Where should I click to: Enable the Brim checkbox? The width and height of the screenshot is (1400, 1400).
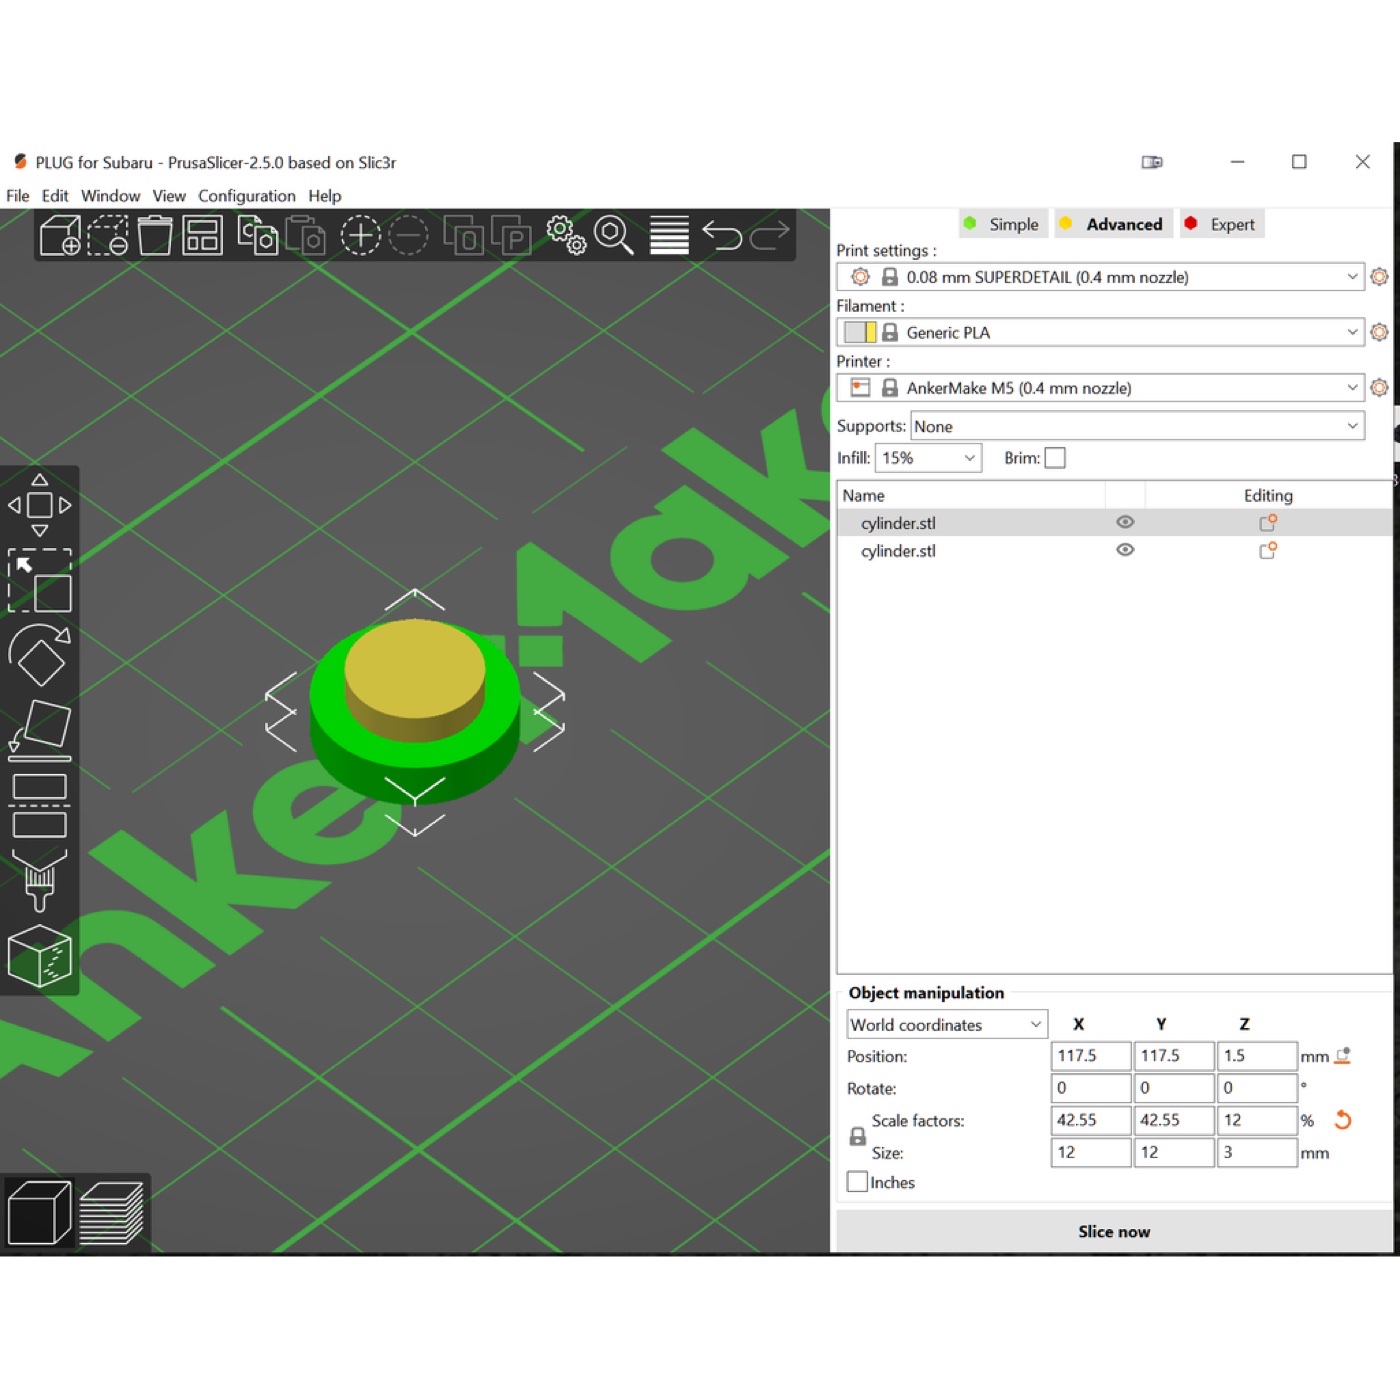(1055, 458)
